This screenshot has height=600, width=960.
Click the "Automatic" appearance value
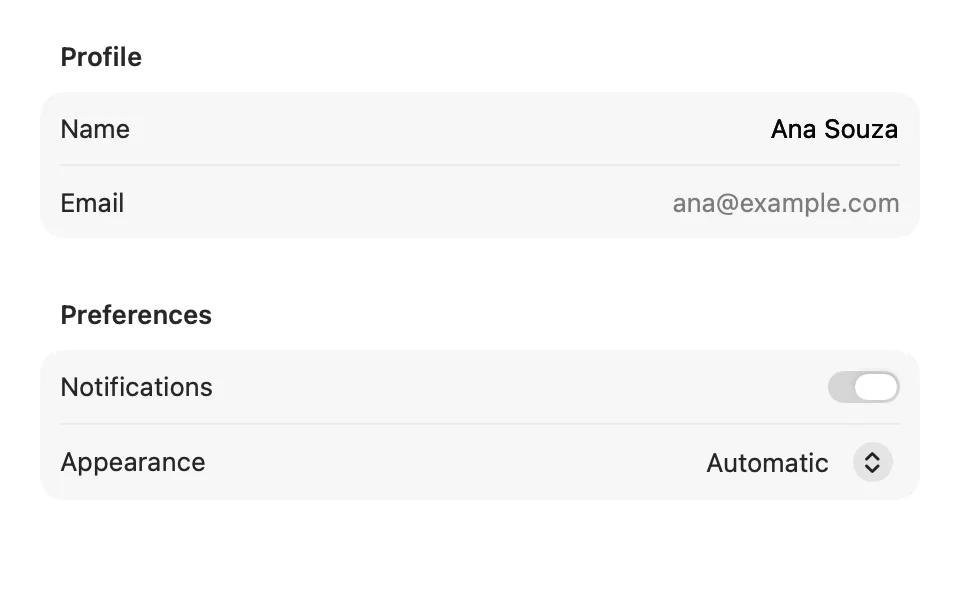click(767, 463)
